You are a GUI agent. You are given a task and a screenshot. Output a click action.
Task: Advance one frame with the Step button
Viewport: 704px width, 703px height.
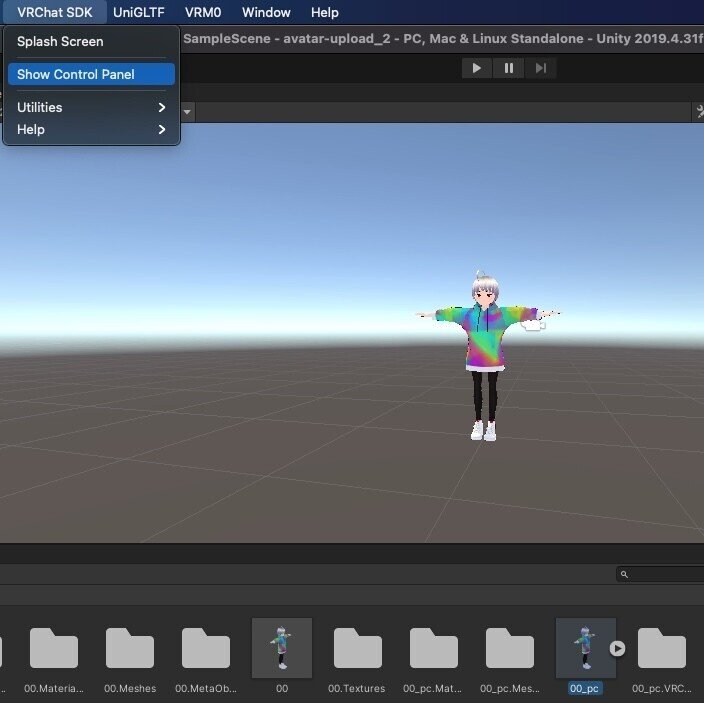pyautogui.click(x=541, y=68)
